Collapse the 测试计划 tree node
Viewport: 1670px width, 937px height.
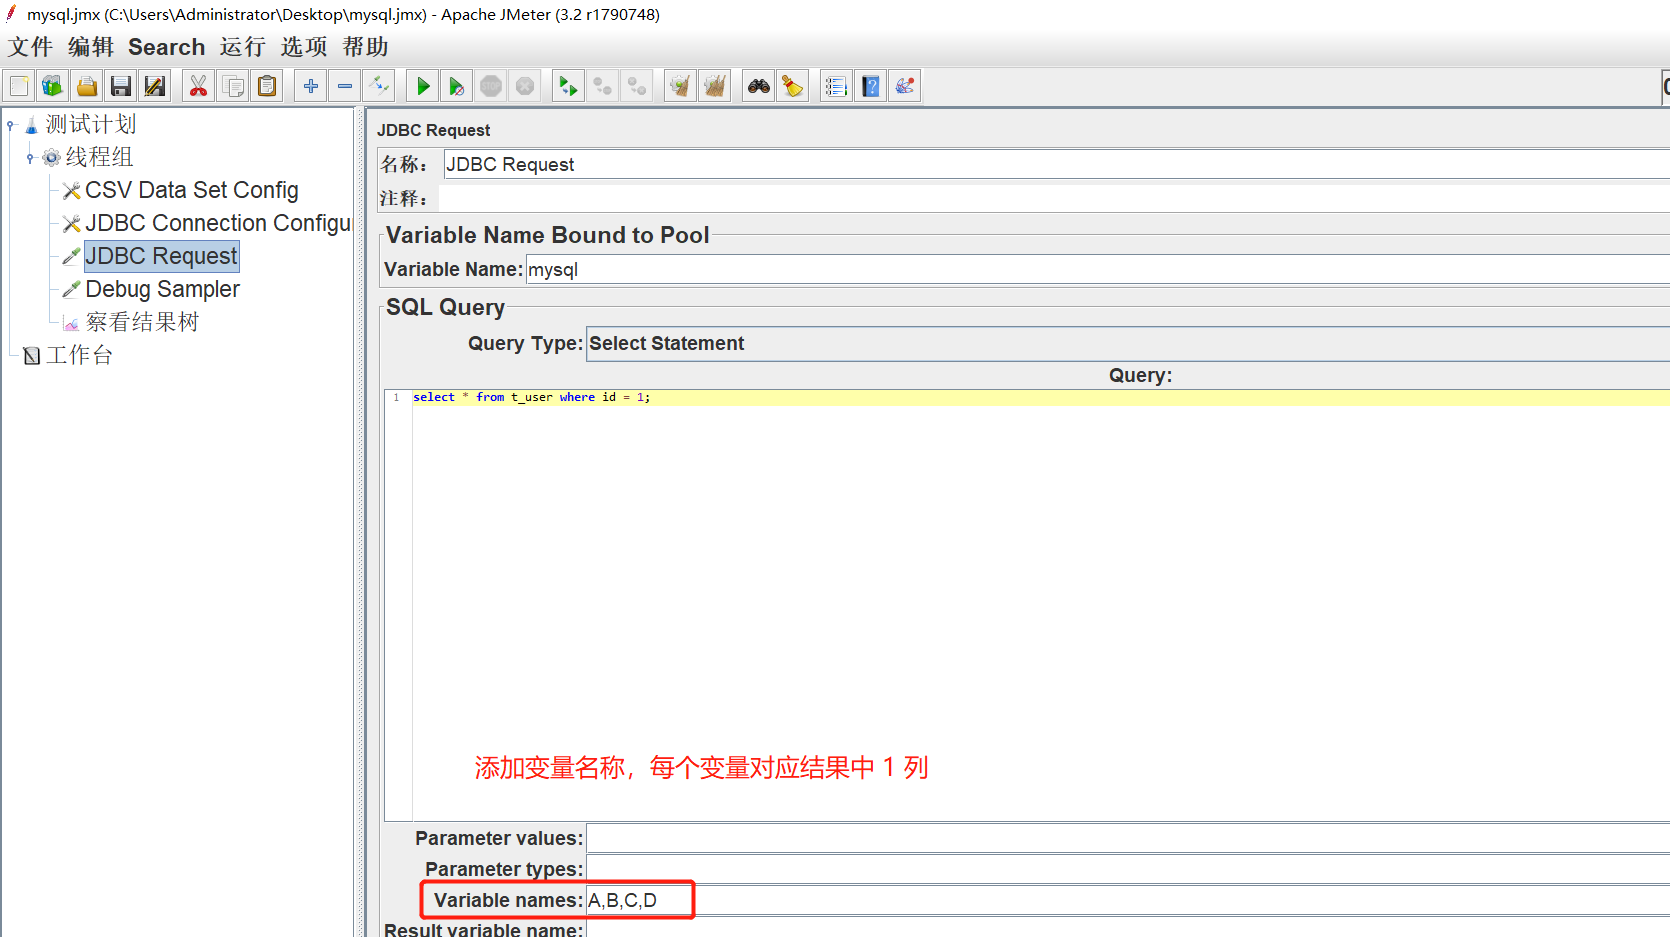(11, 125)
